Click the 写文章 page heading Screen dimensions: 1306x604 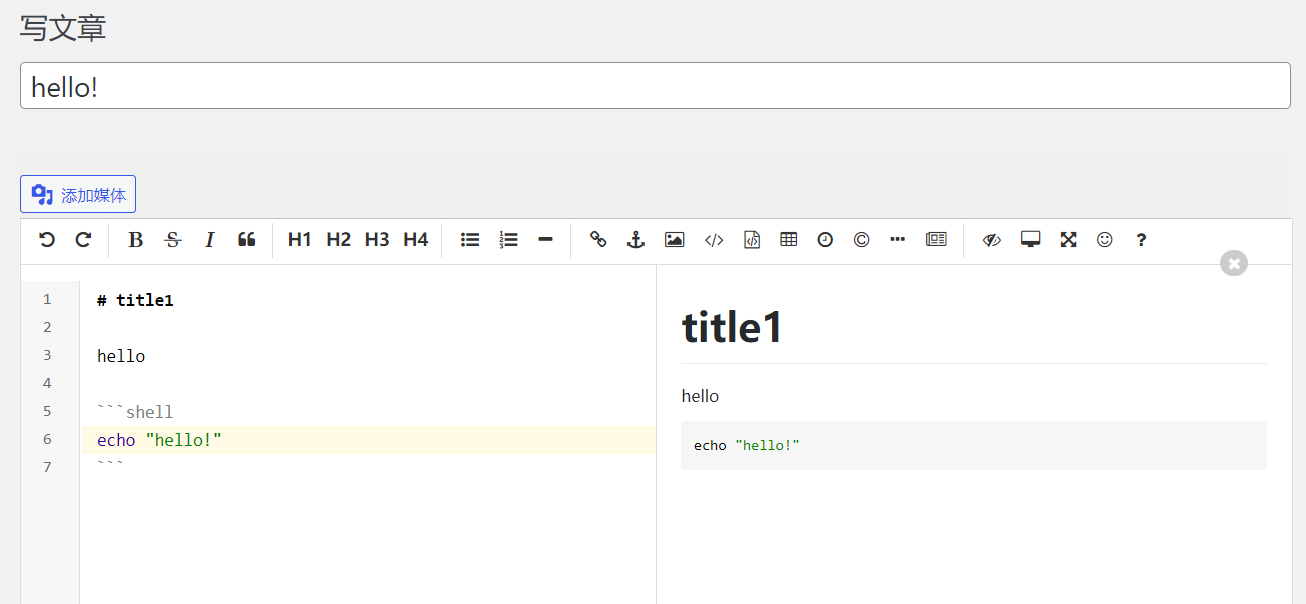63,28
